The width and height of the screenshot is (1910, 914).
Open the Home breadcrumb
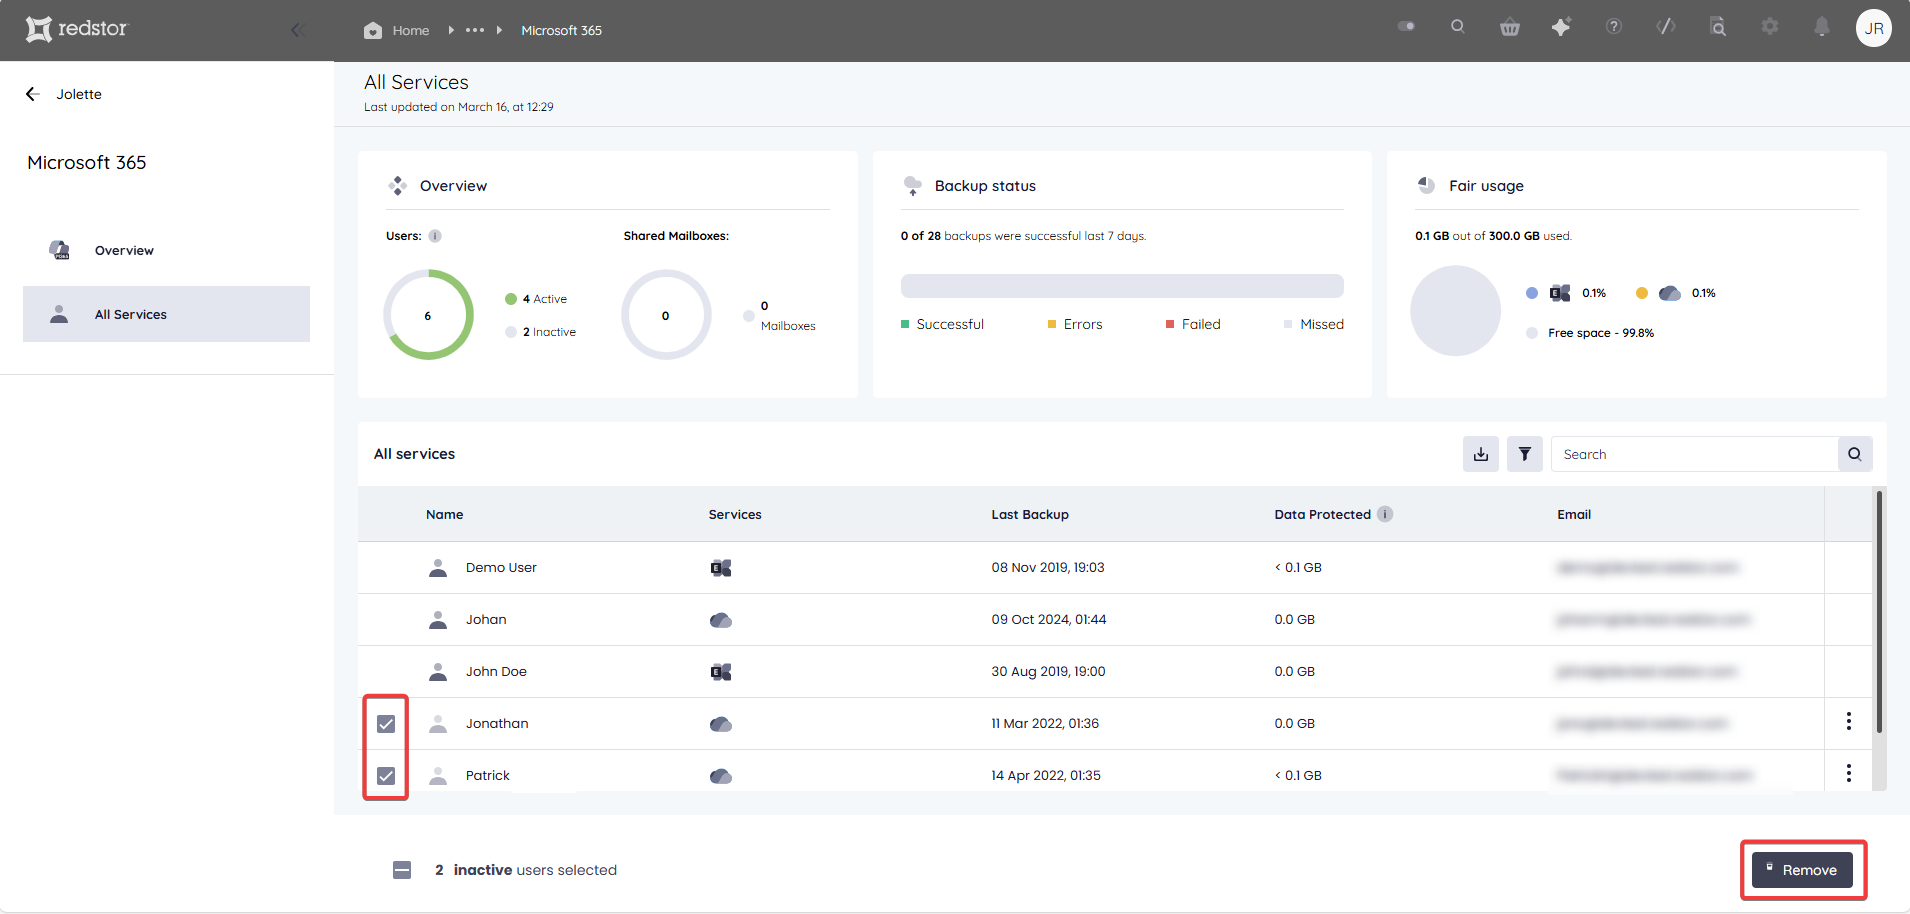[397, 30]
